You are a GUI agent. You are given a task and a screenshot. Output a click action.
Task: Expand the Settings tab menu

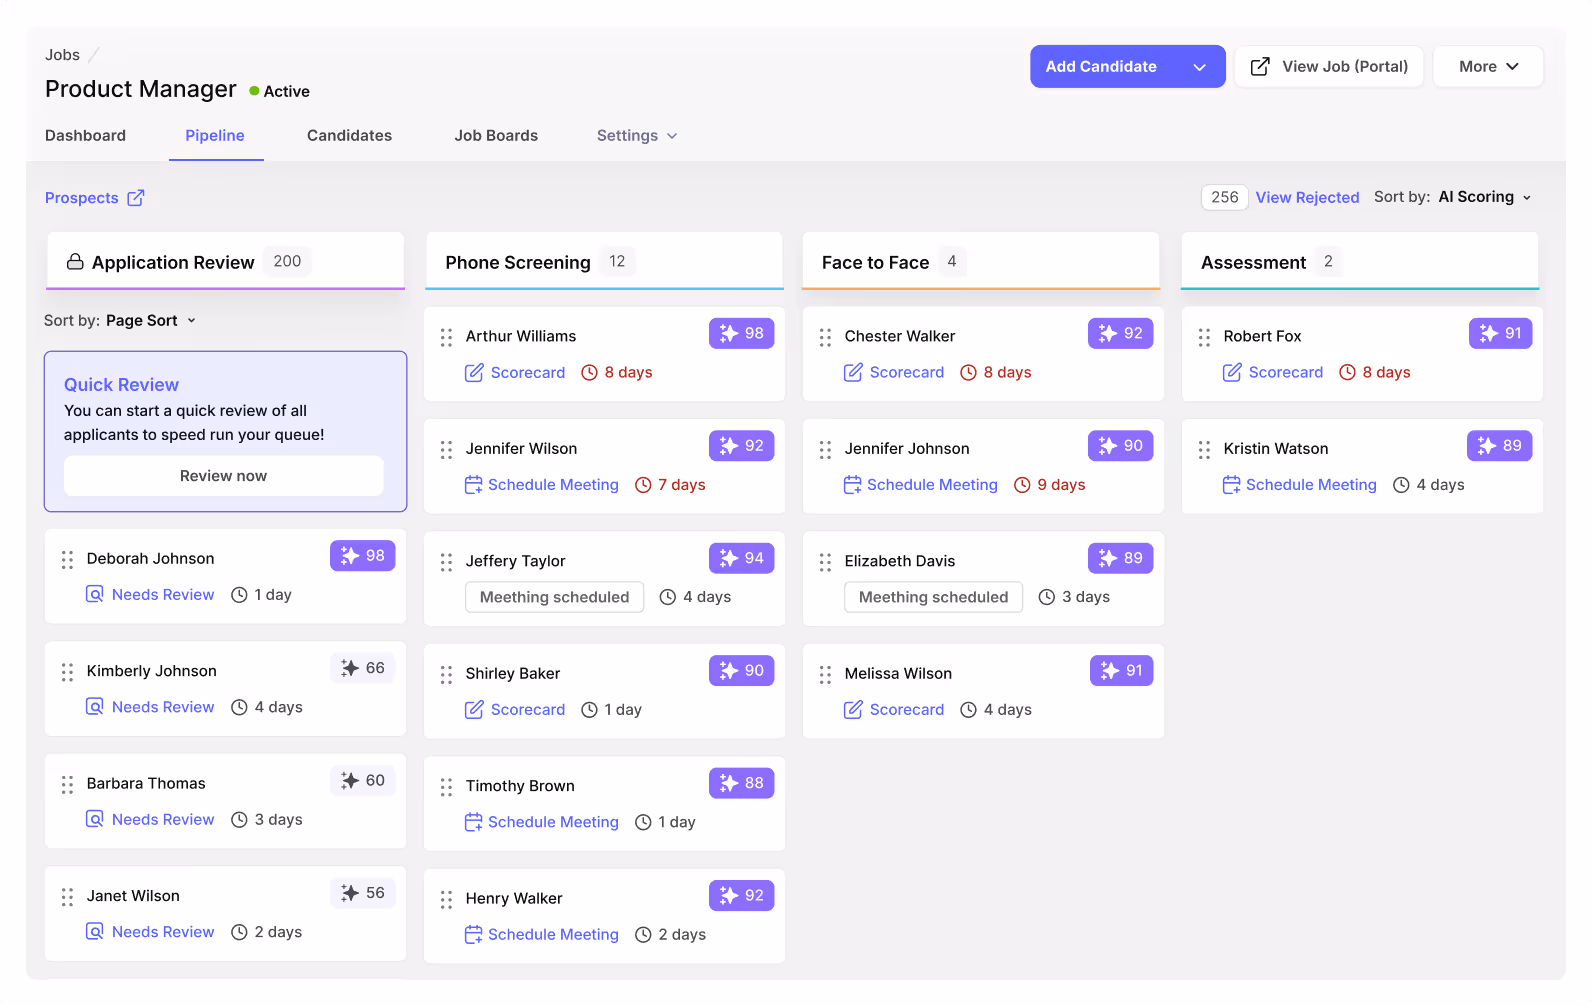click(x=637, y=136)
